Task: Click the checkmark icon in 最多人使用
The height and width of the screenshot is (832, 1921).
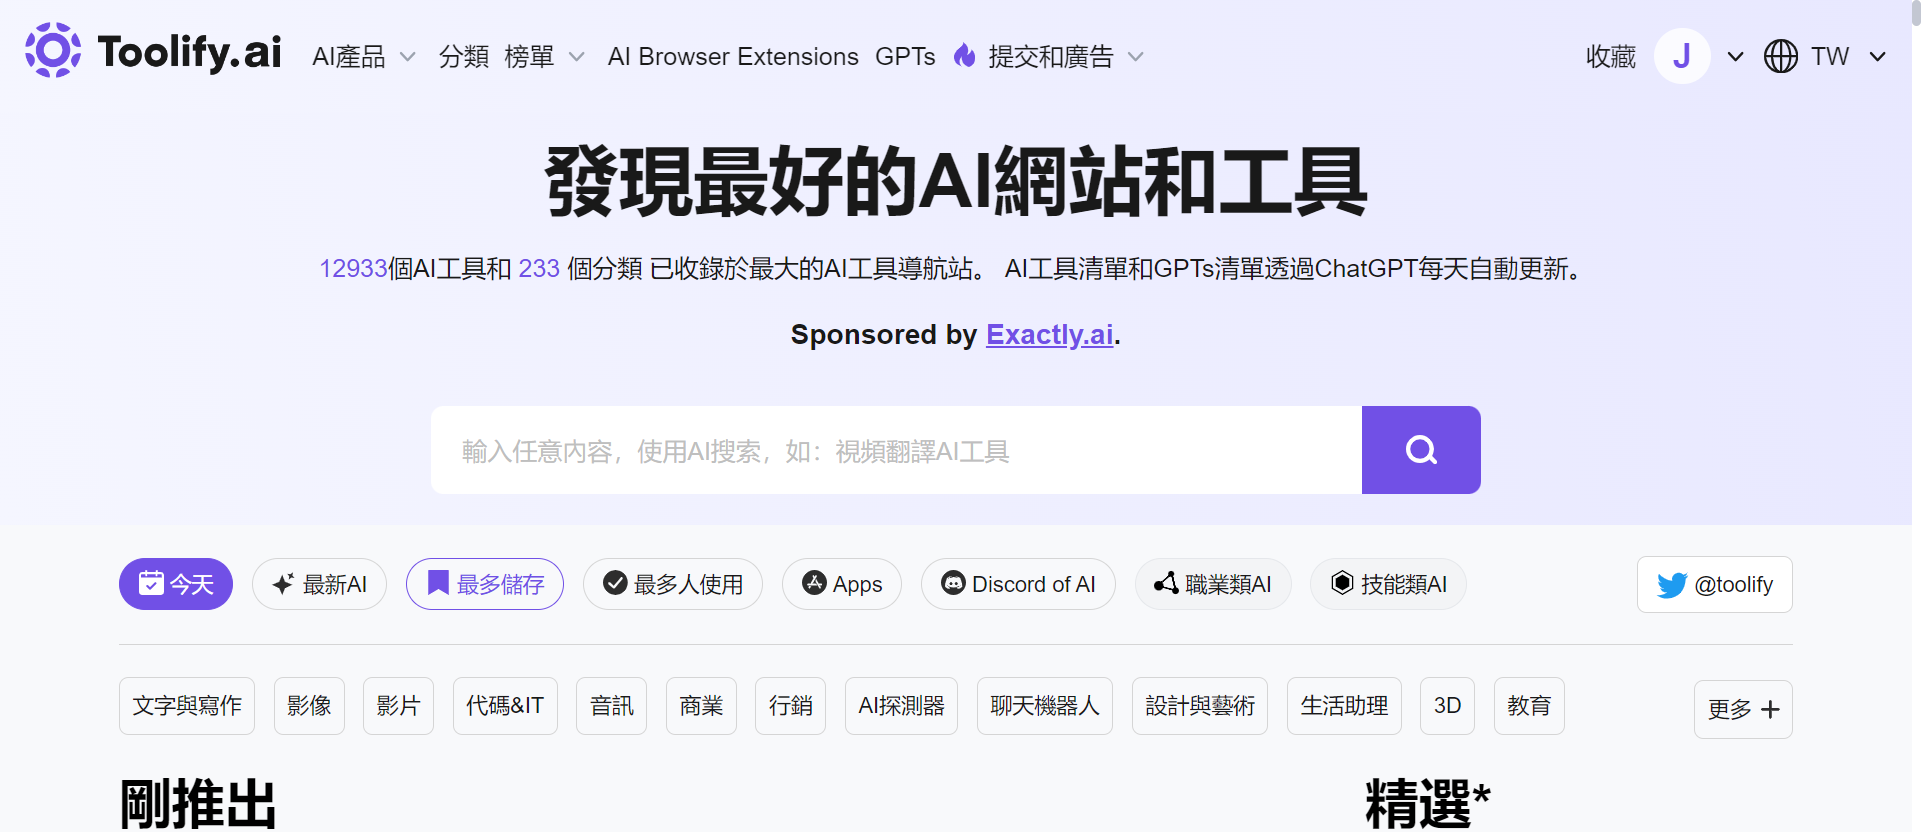Action: tap(616, 583)
